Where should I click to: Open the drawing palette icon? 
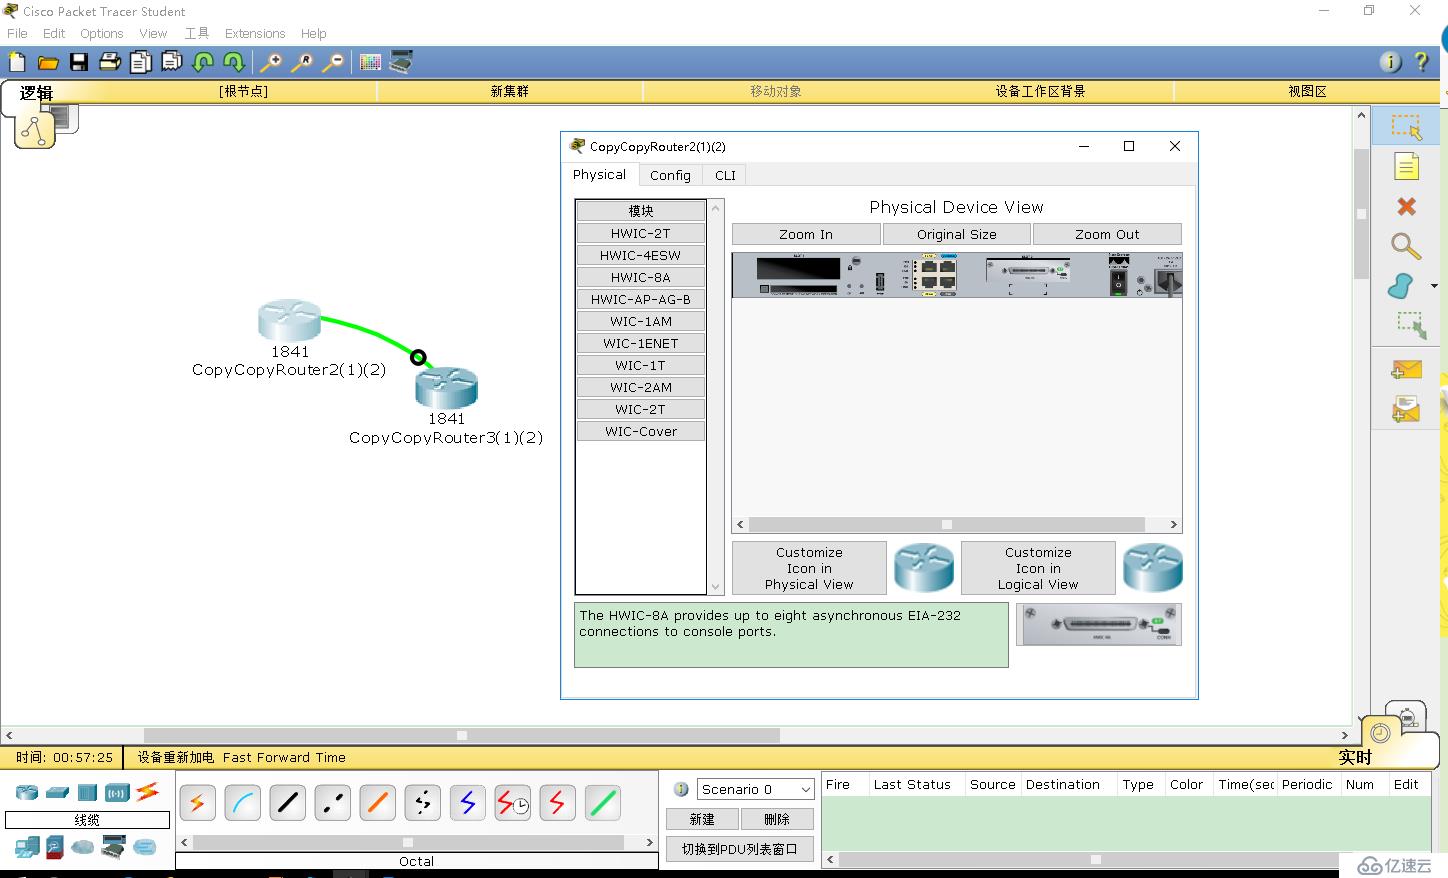pyautogui.click(x=370, y=62)
